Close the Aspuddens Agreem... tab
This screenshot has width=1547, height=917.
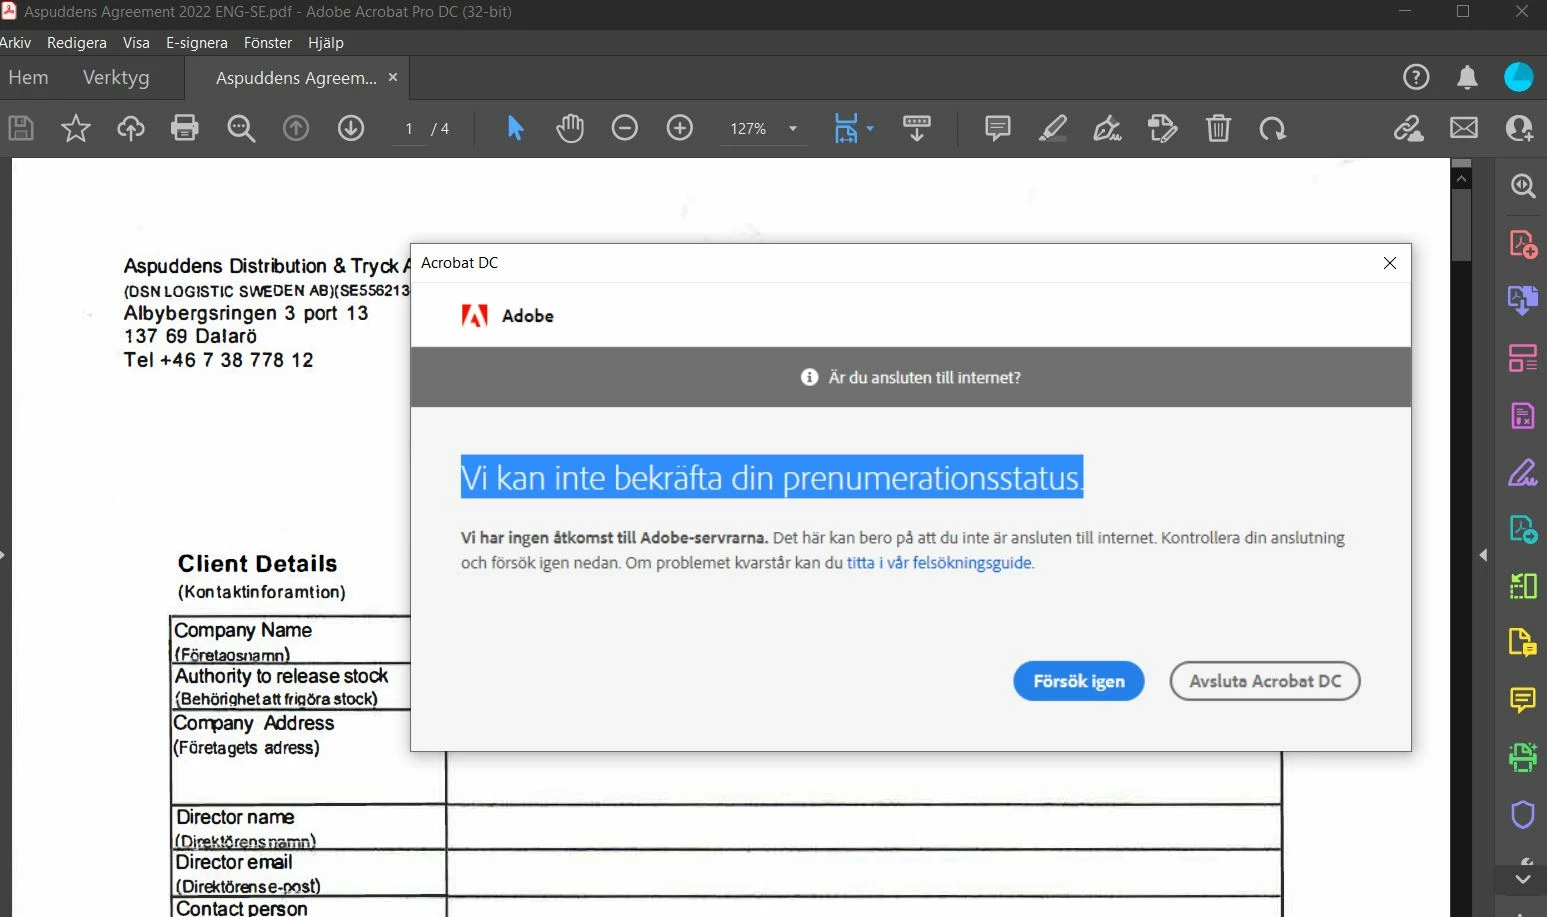pyautogui.click(x=393, y=77)
